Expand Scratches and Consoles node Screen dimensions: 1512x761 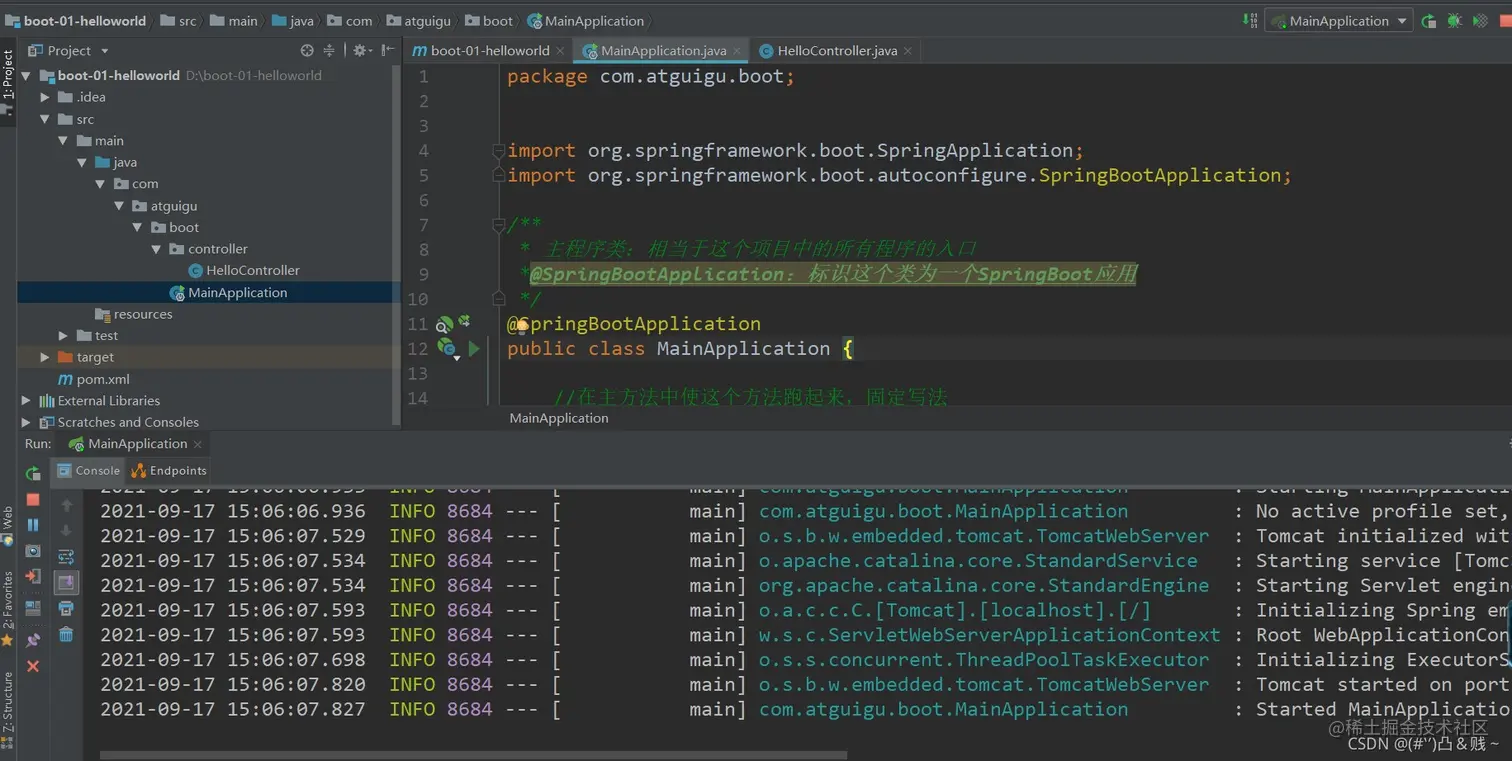pyautogui.click(x=26, y=422)
